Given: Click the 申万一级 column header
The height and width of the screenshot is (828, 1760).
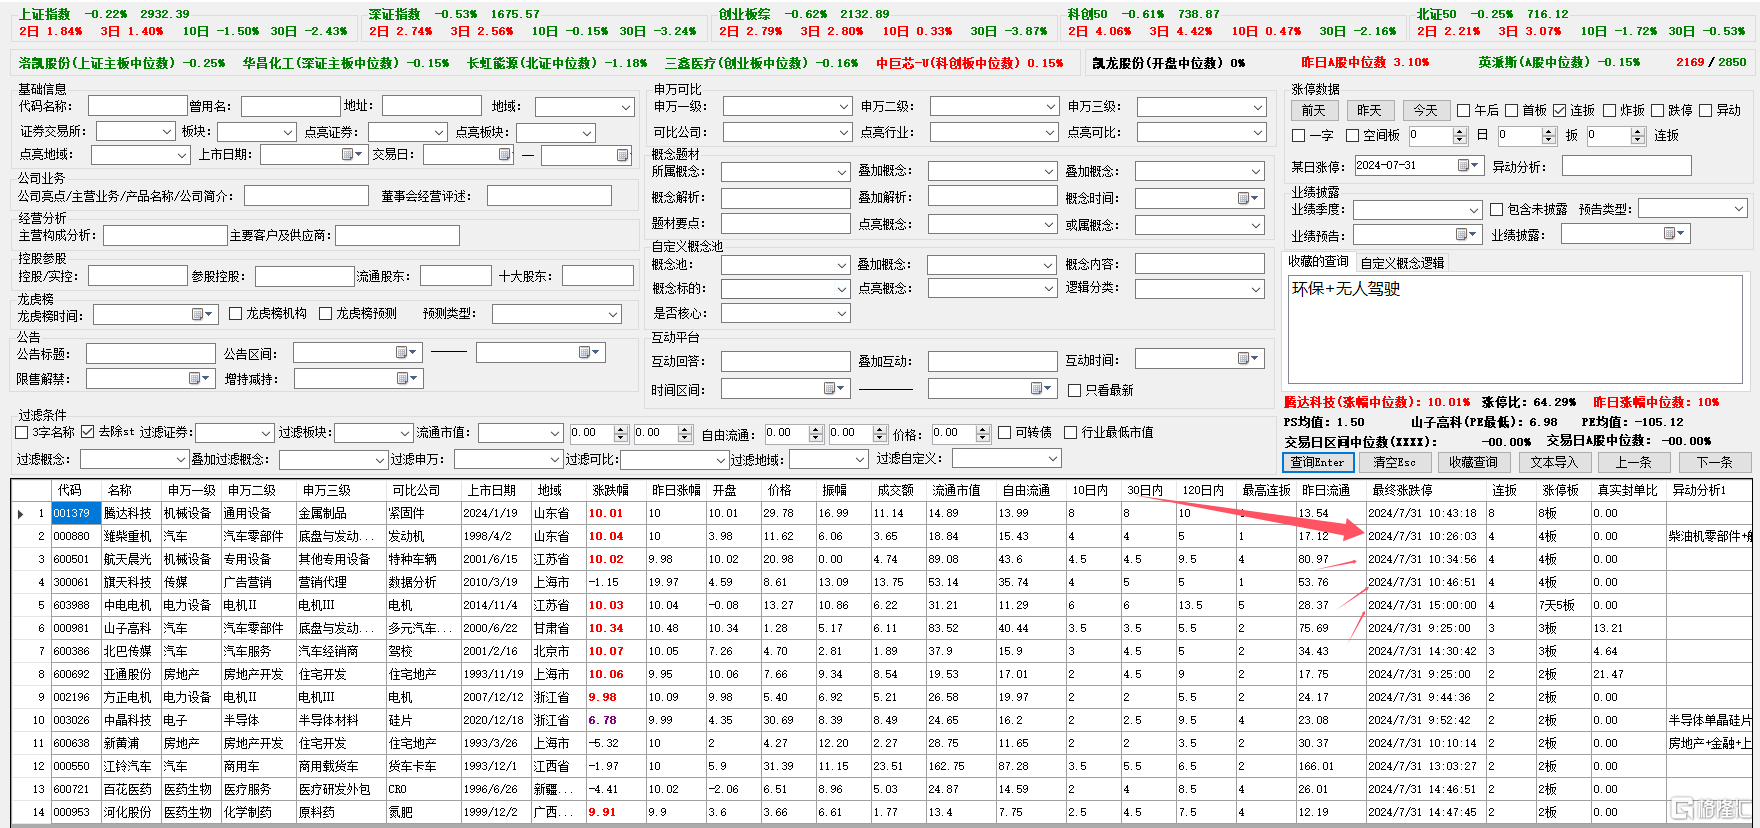Looking at the screenshot, I should [191, 490].
